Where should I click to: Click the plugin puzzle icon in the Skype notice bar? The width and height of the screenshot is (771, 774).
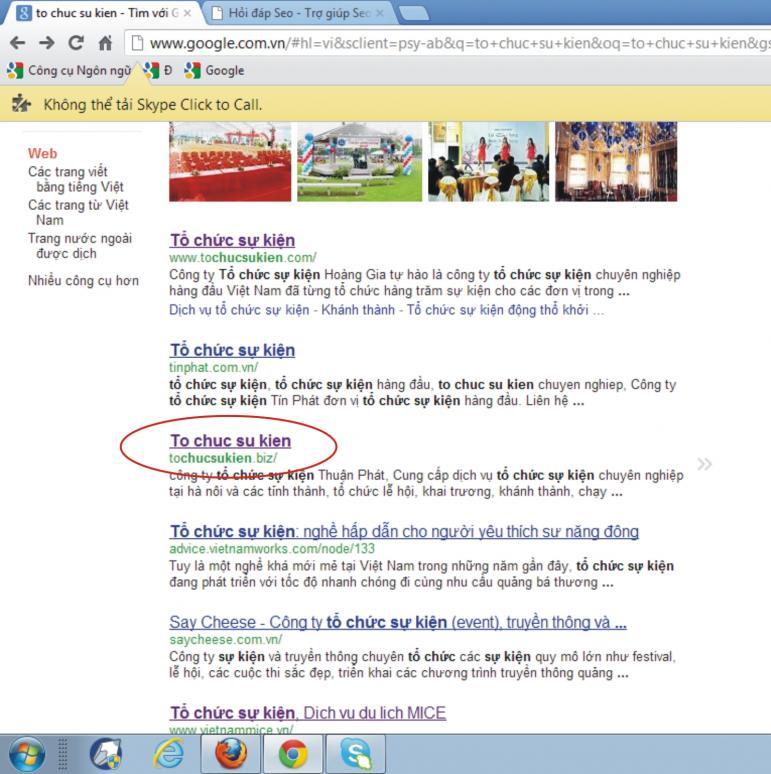pos(21,104)
